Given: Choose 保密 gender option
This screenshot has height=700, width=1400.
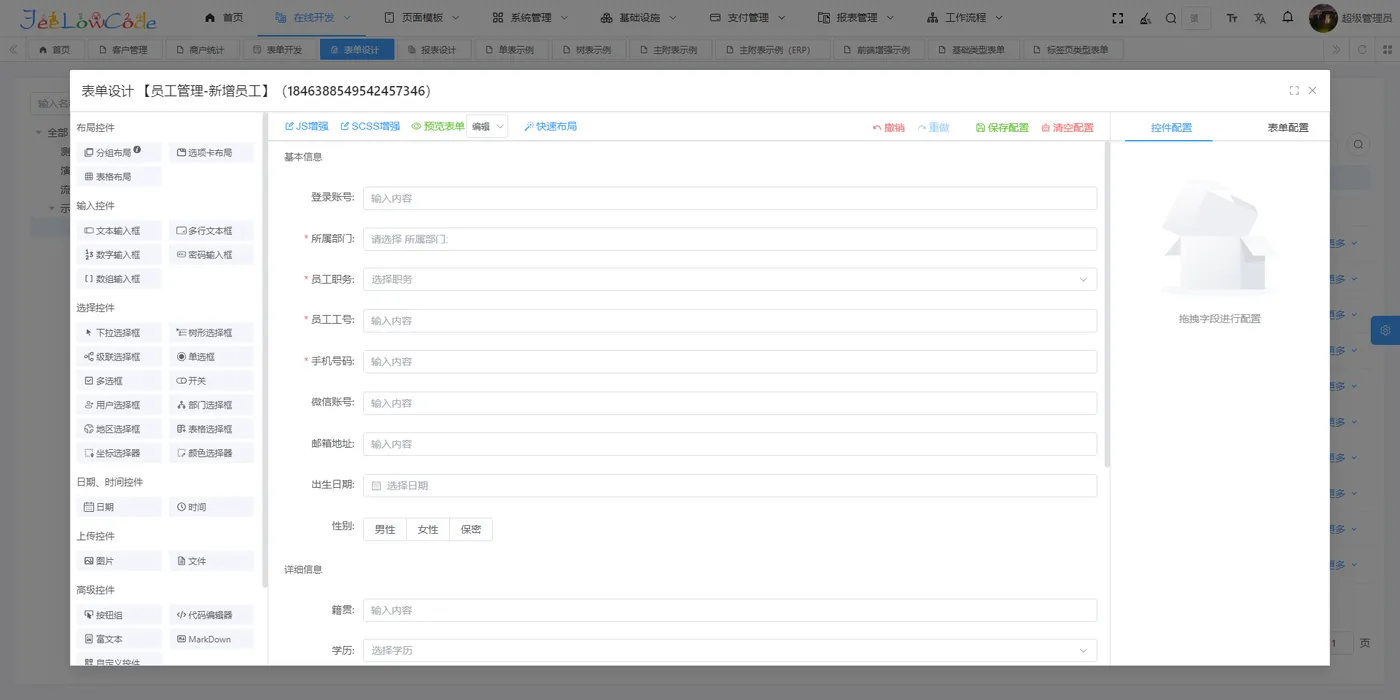Looking at the screenshot, I should [471, 530].
